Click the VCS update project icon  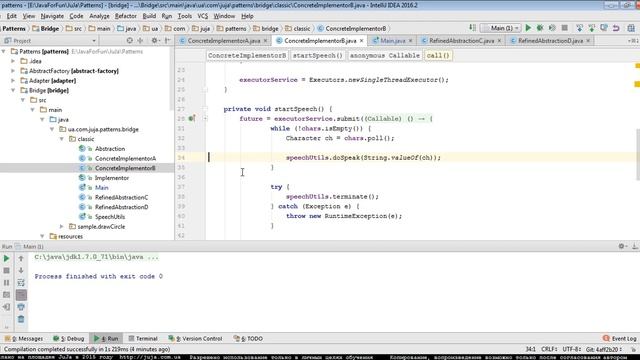point(579,28)
